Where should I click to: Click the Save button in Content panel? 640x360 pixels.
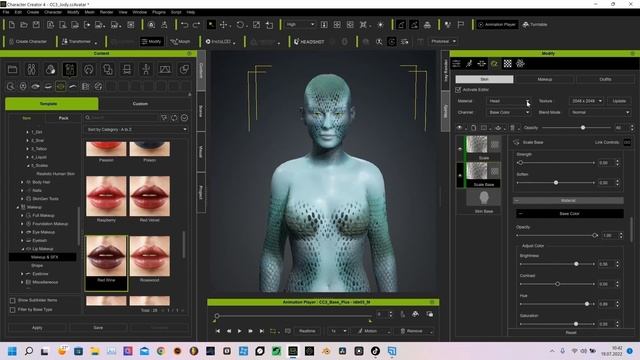pos(98,328)
